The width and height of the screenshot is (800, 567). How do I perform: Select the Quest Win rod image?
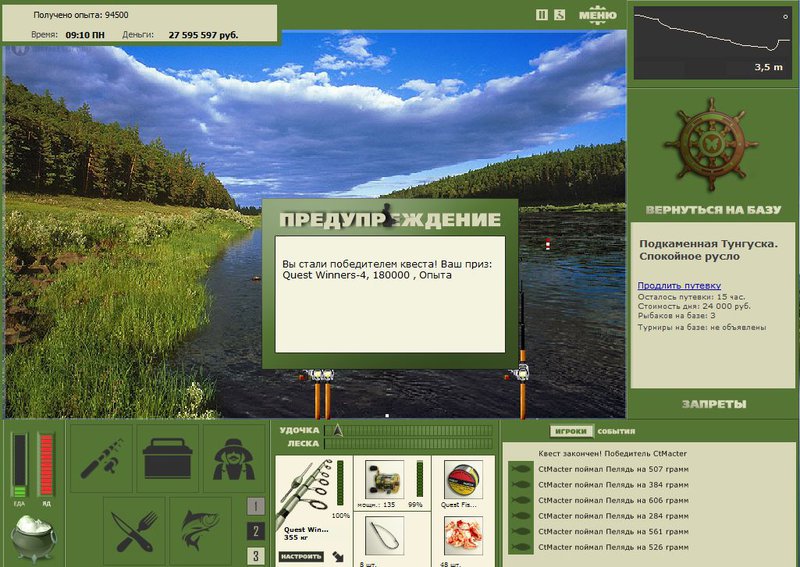click(x=307, y=492)
